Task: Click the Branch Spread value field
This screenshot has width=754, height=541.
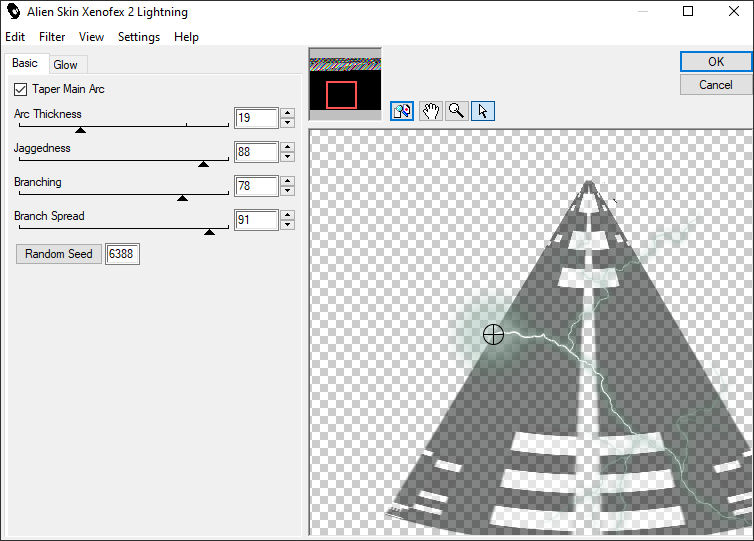Action: [x=256, y=220]
